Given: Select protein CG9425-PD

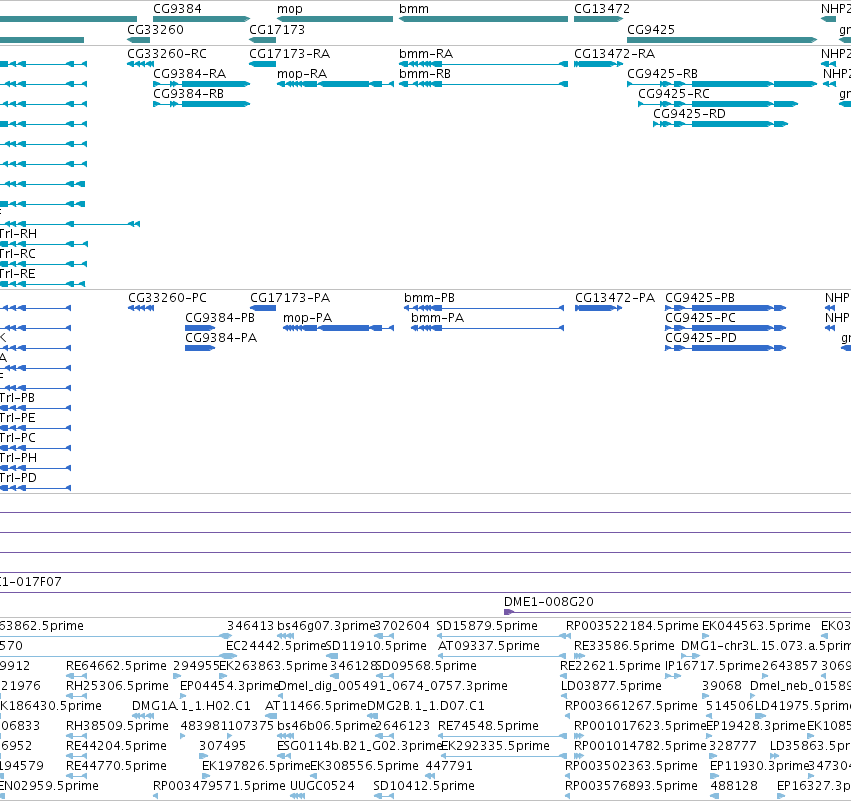Looking at the screenshot, I should [726, 348].
